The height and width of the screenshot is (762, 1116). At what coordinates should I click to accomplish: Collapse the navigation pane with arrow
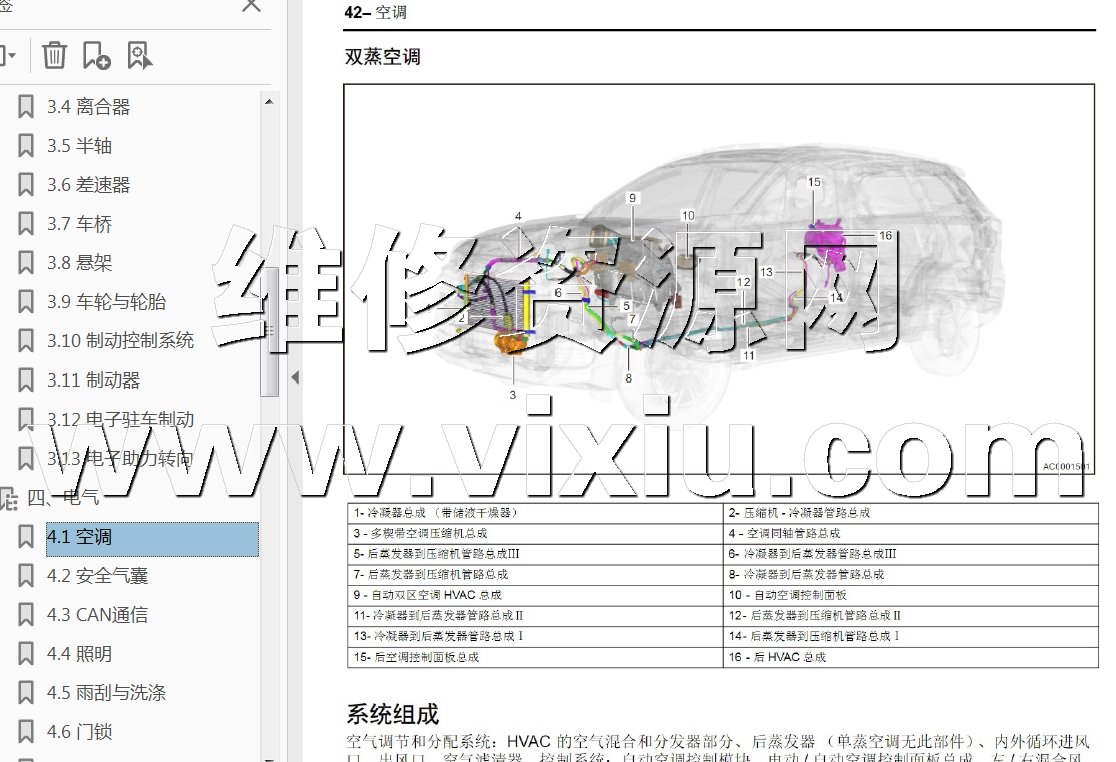point(294,377)
